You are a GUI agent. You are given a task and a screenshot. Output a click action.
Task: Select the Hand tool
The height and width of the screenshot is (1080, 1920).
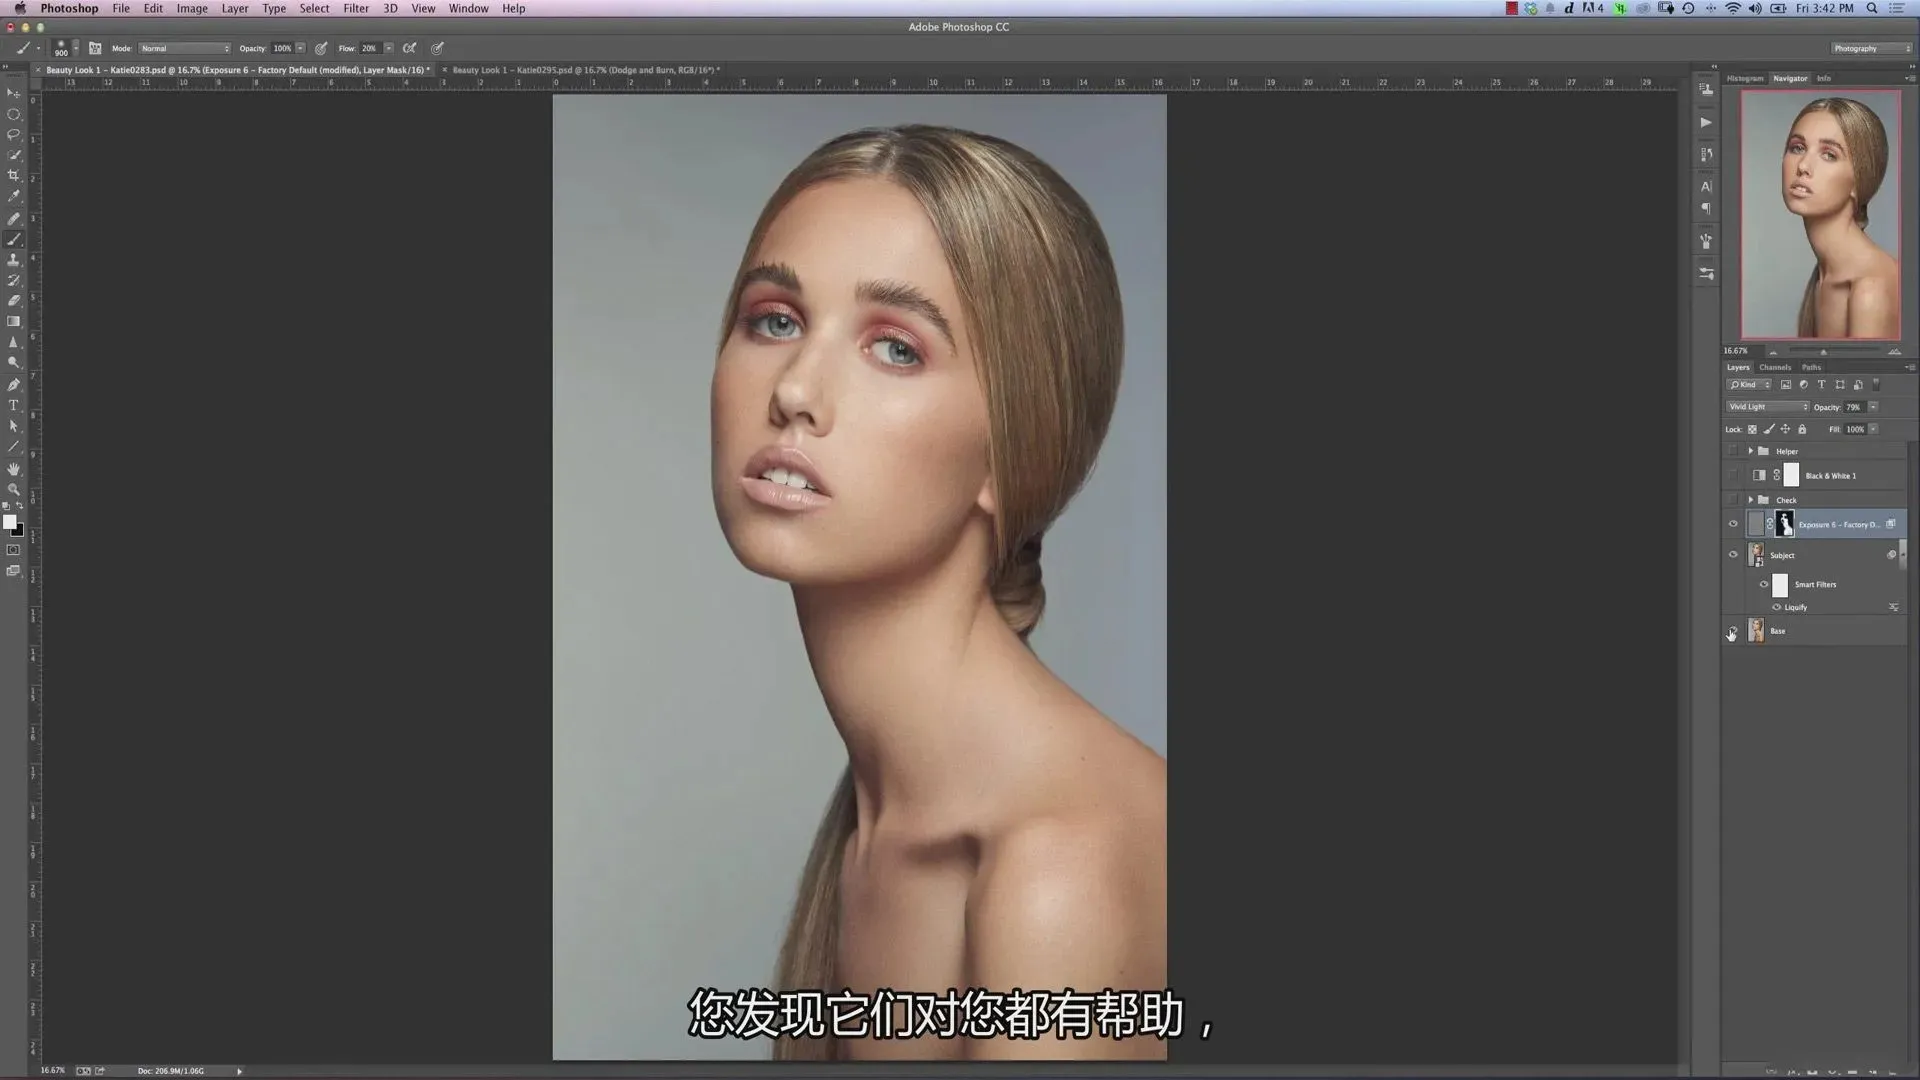[14, 469]
